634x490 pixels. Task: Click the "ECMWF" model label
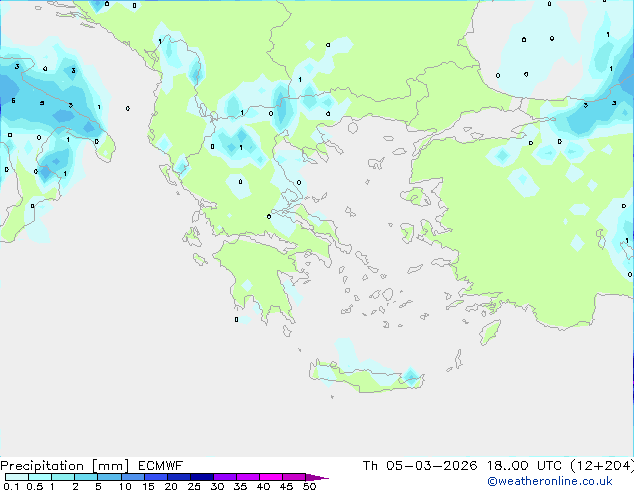coord(161,466)
